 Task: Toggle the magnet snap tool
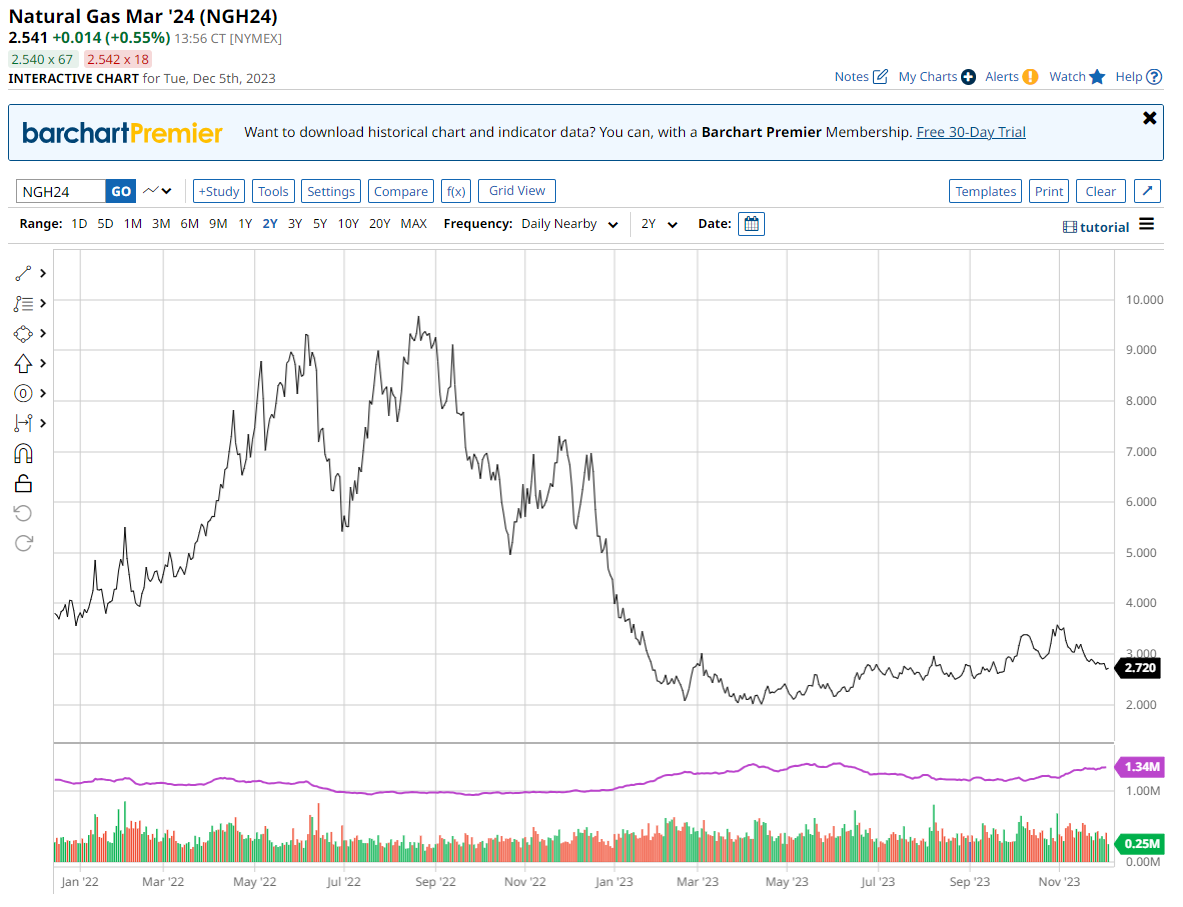tap(23, 453)
